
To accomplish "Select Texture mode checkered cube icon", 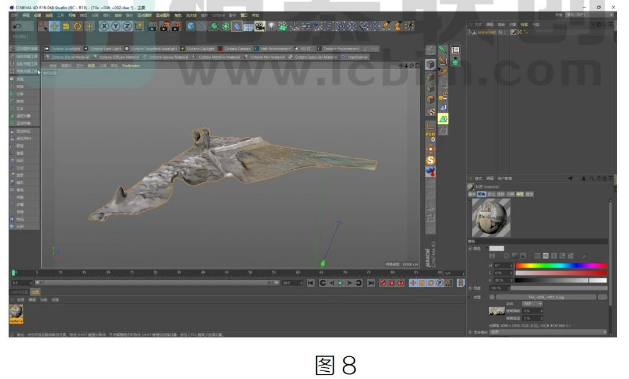I will [430, 111].
